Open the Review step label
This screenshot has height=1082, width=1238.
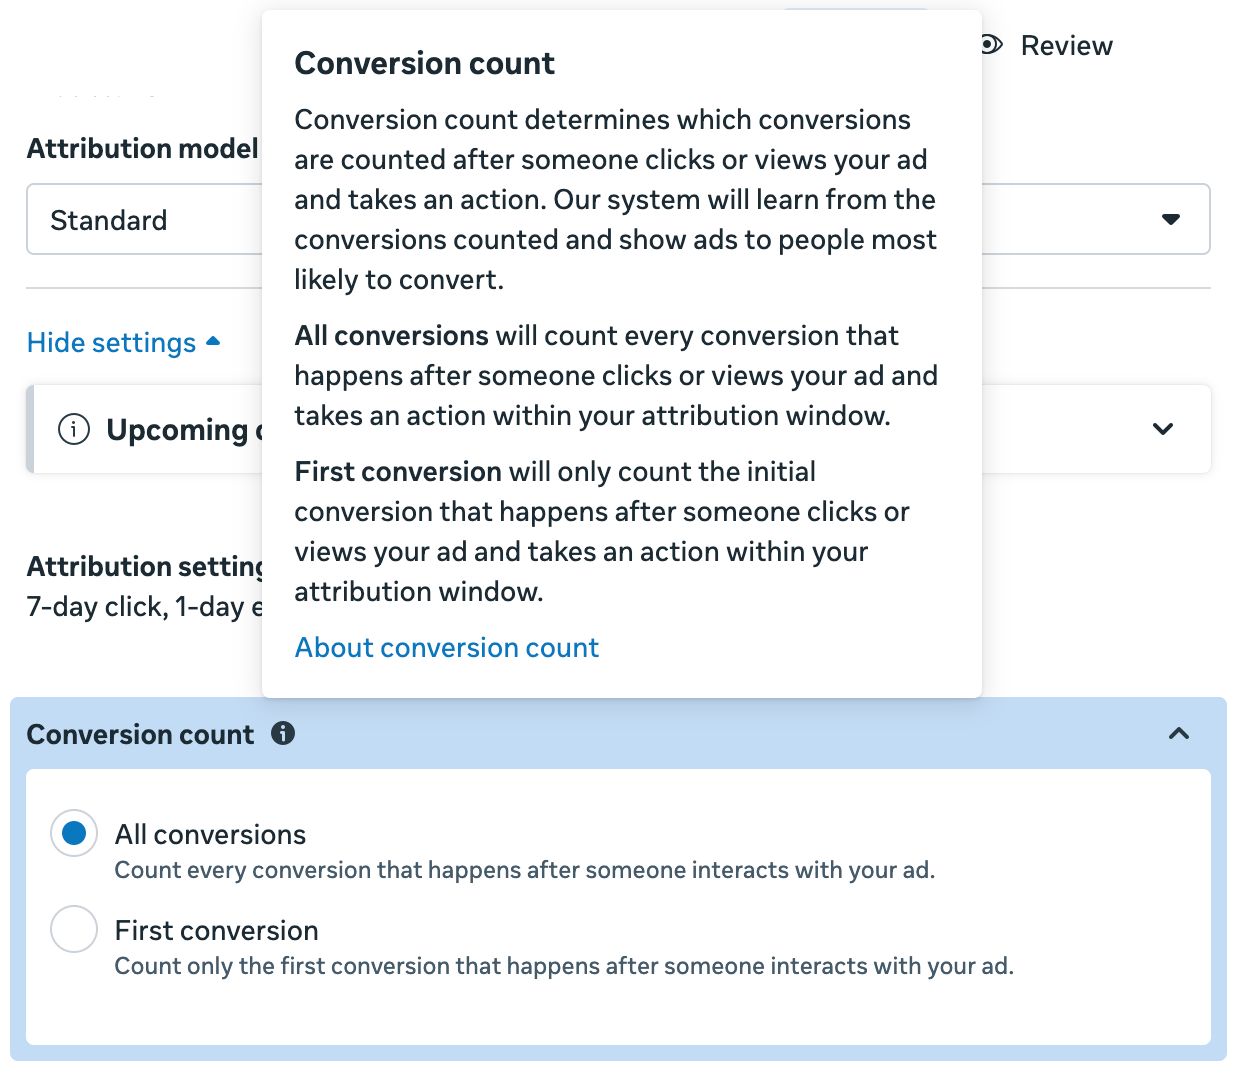pos(1066,46)
